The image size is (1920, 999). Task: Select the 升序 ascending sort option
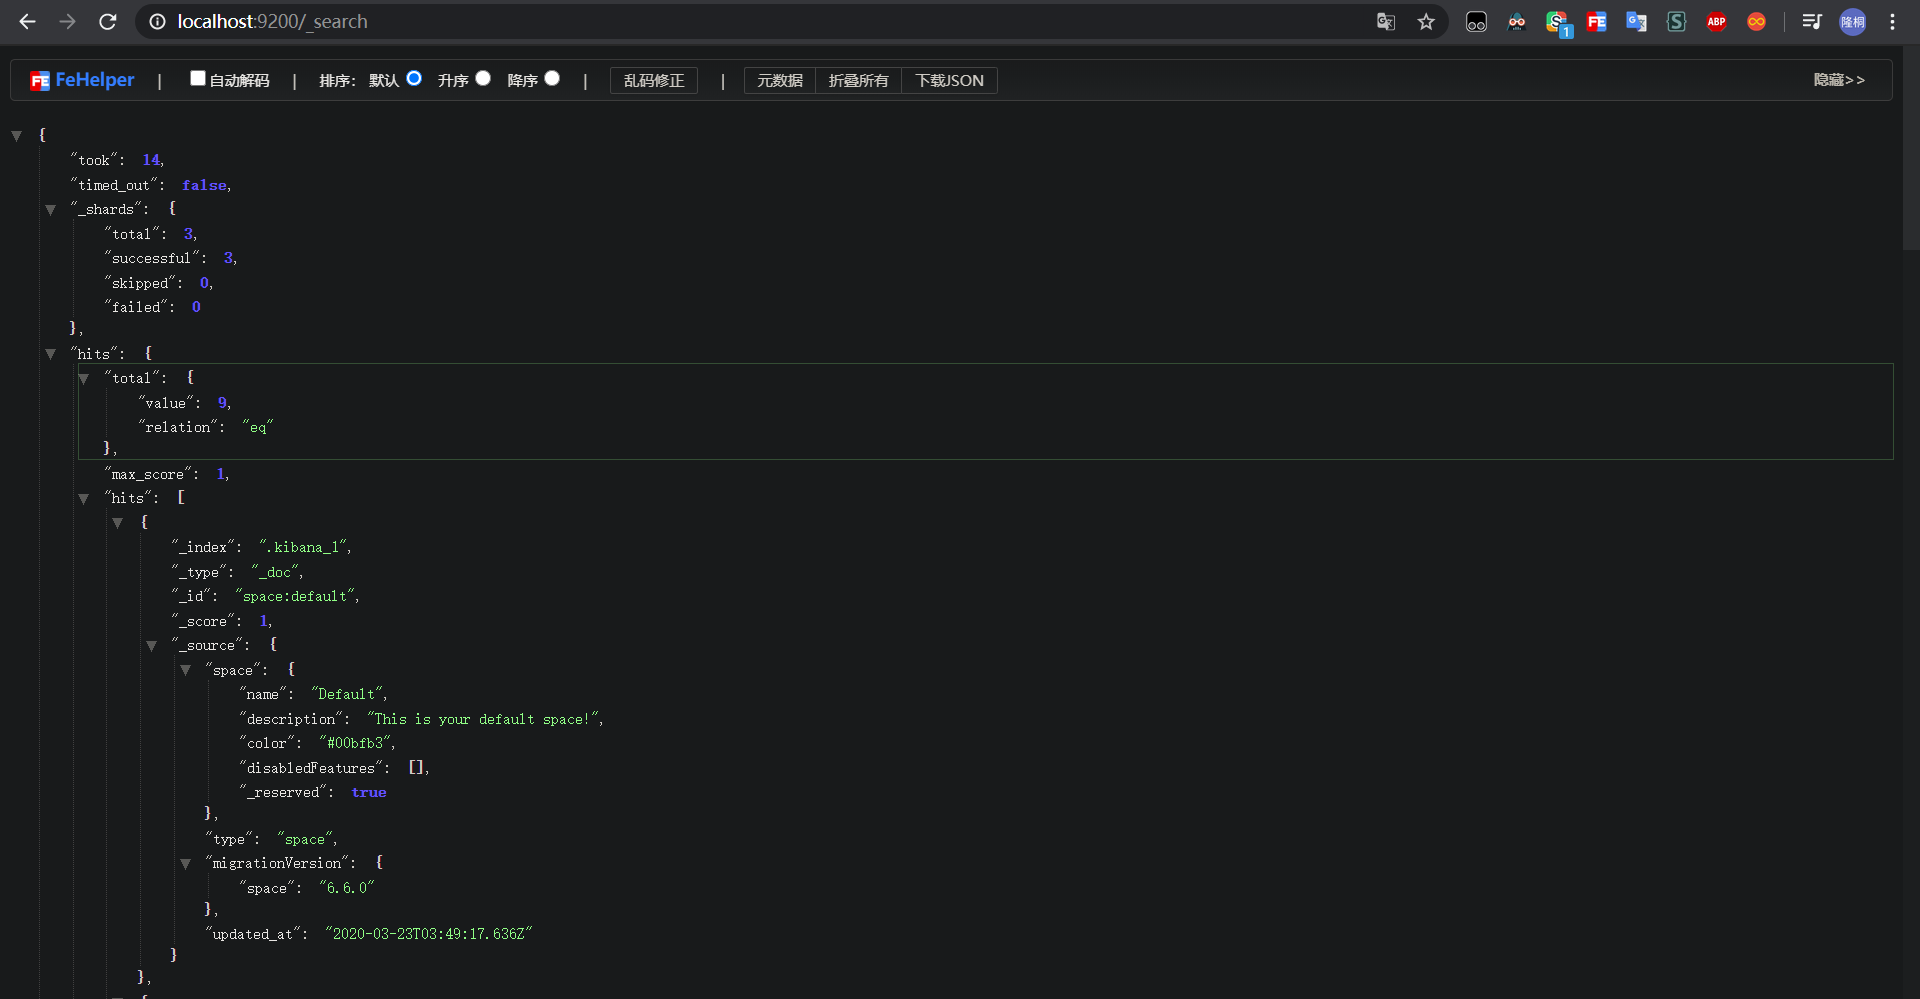[x=483, y=78]
